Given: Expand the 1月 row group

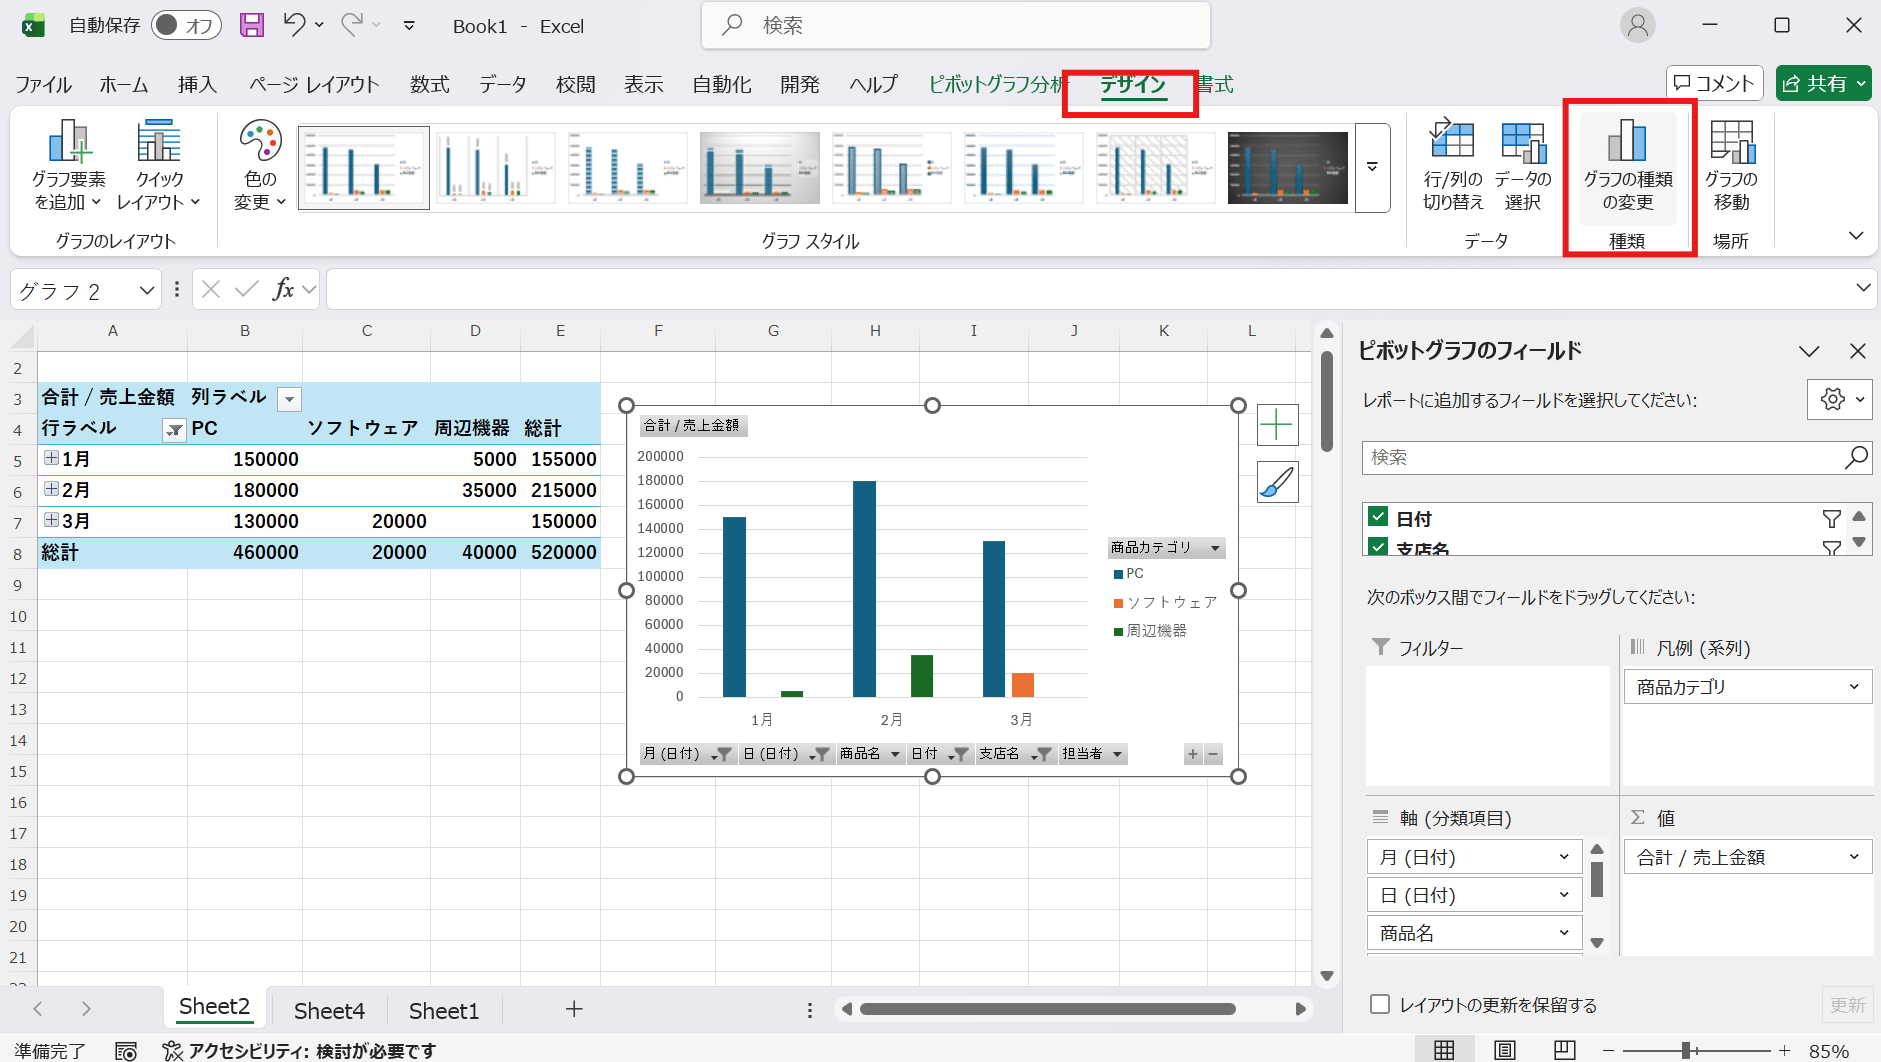Looking at the screenshot, I should [x=51, y=458].
